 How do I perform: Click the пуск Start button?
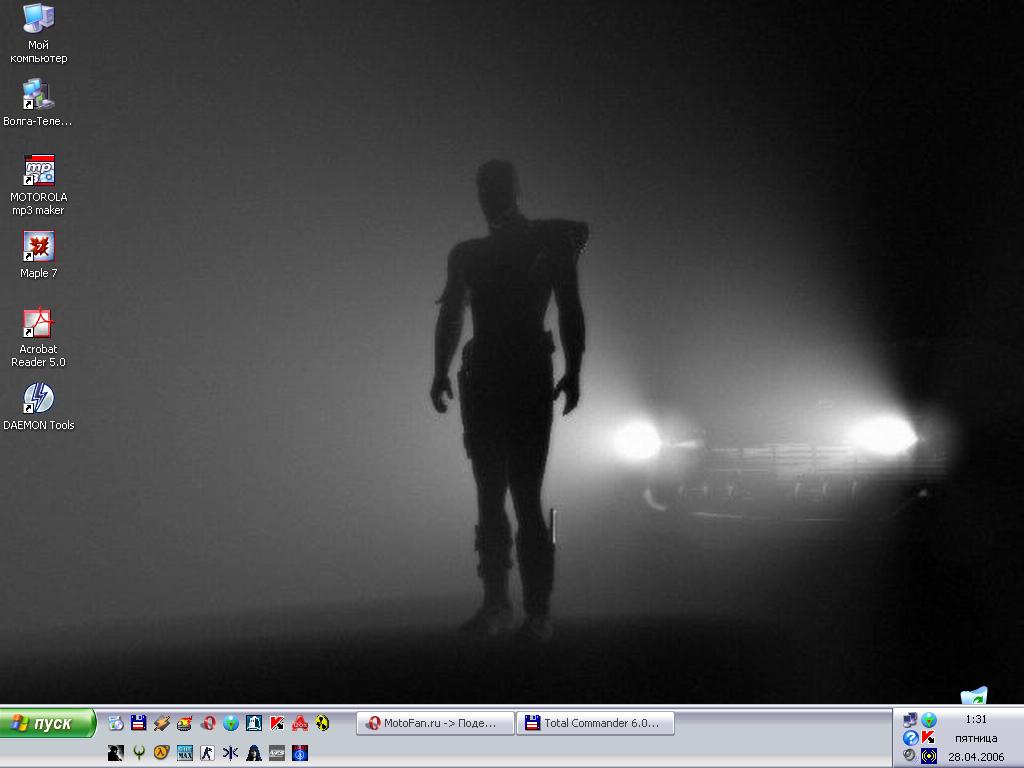point(48,723)
